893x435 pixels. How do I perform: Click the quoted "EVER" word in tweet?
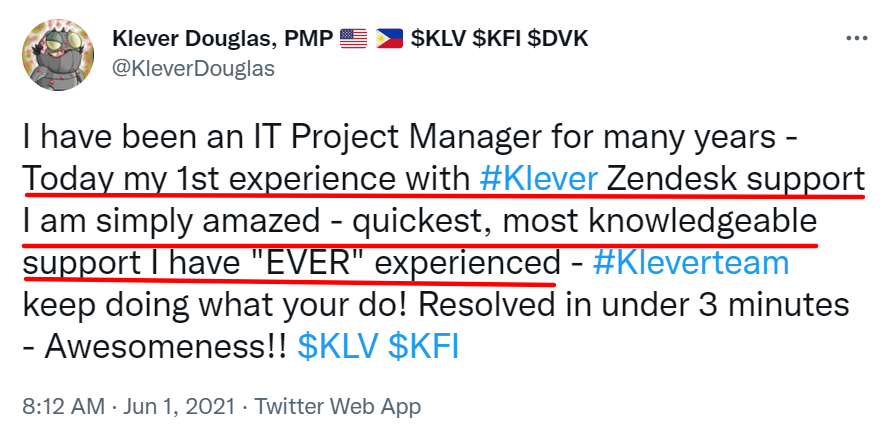tap(323, 262)
